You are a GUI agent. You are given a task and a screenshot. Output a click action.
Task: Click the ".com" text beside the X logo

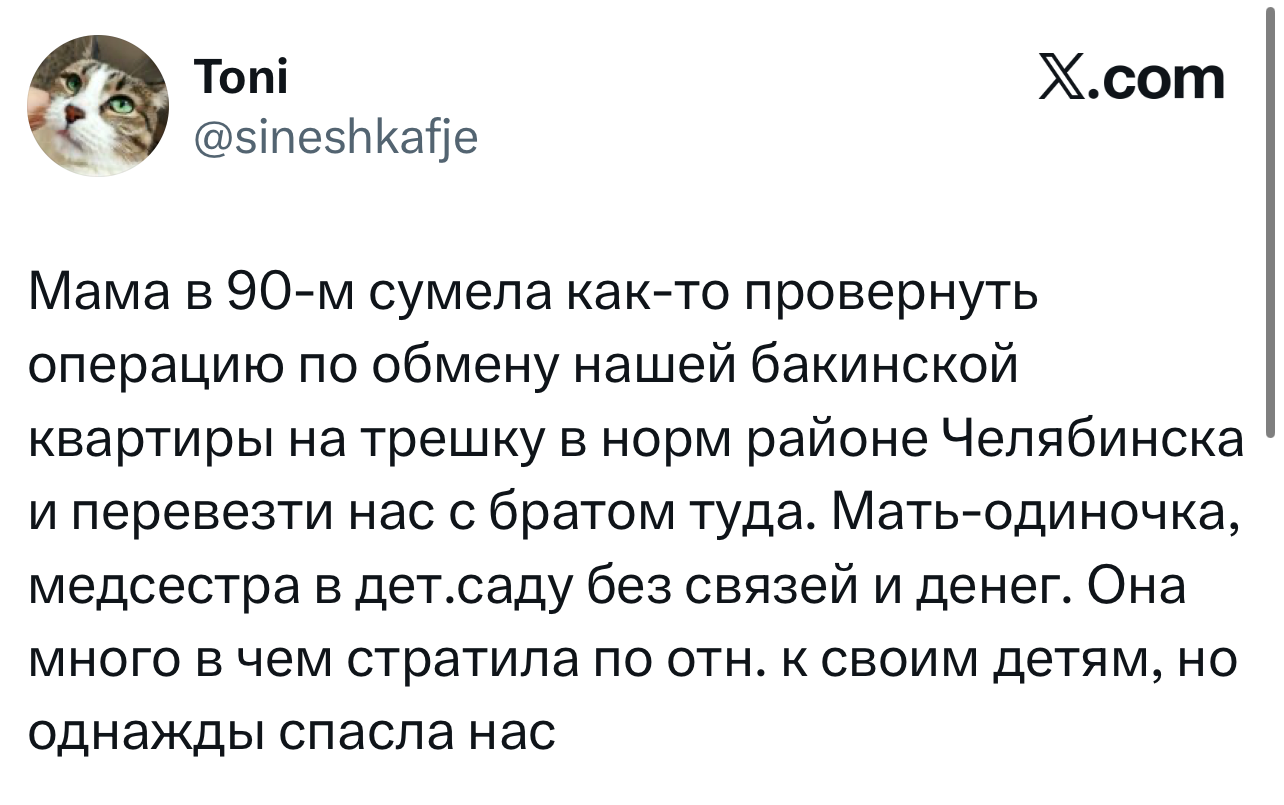pyautogui.click(x=1162, y=80)
